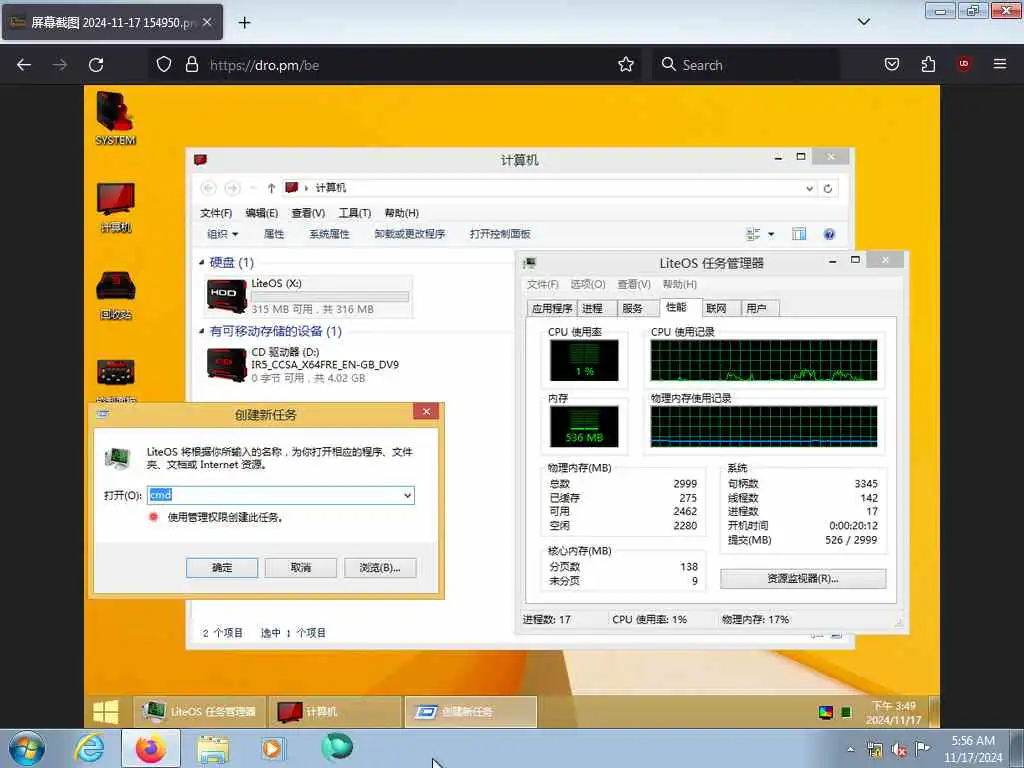Screen dimensions: 1024x768
Task: Click the LiteOS (X:) capacity bar
Action: (x=330, y=297)
